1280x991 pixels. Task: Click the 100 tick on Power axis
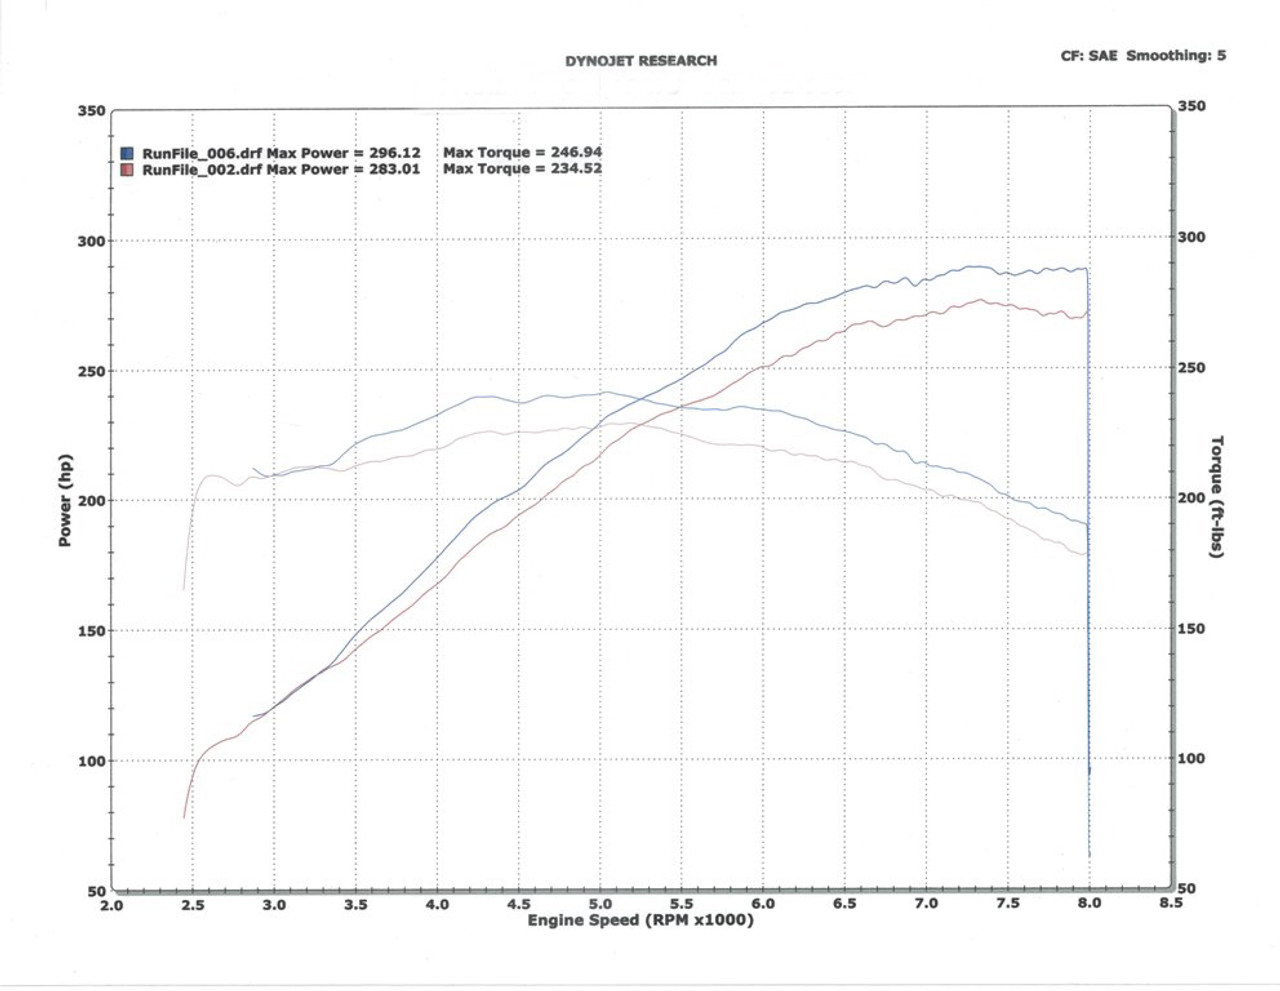(x=91, y=761)
